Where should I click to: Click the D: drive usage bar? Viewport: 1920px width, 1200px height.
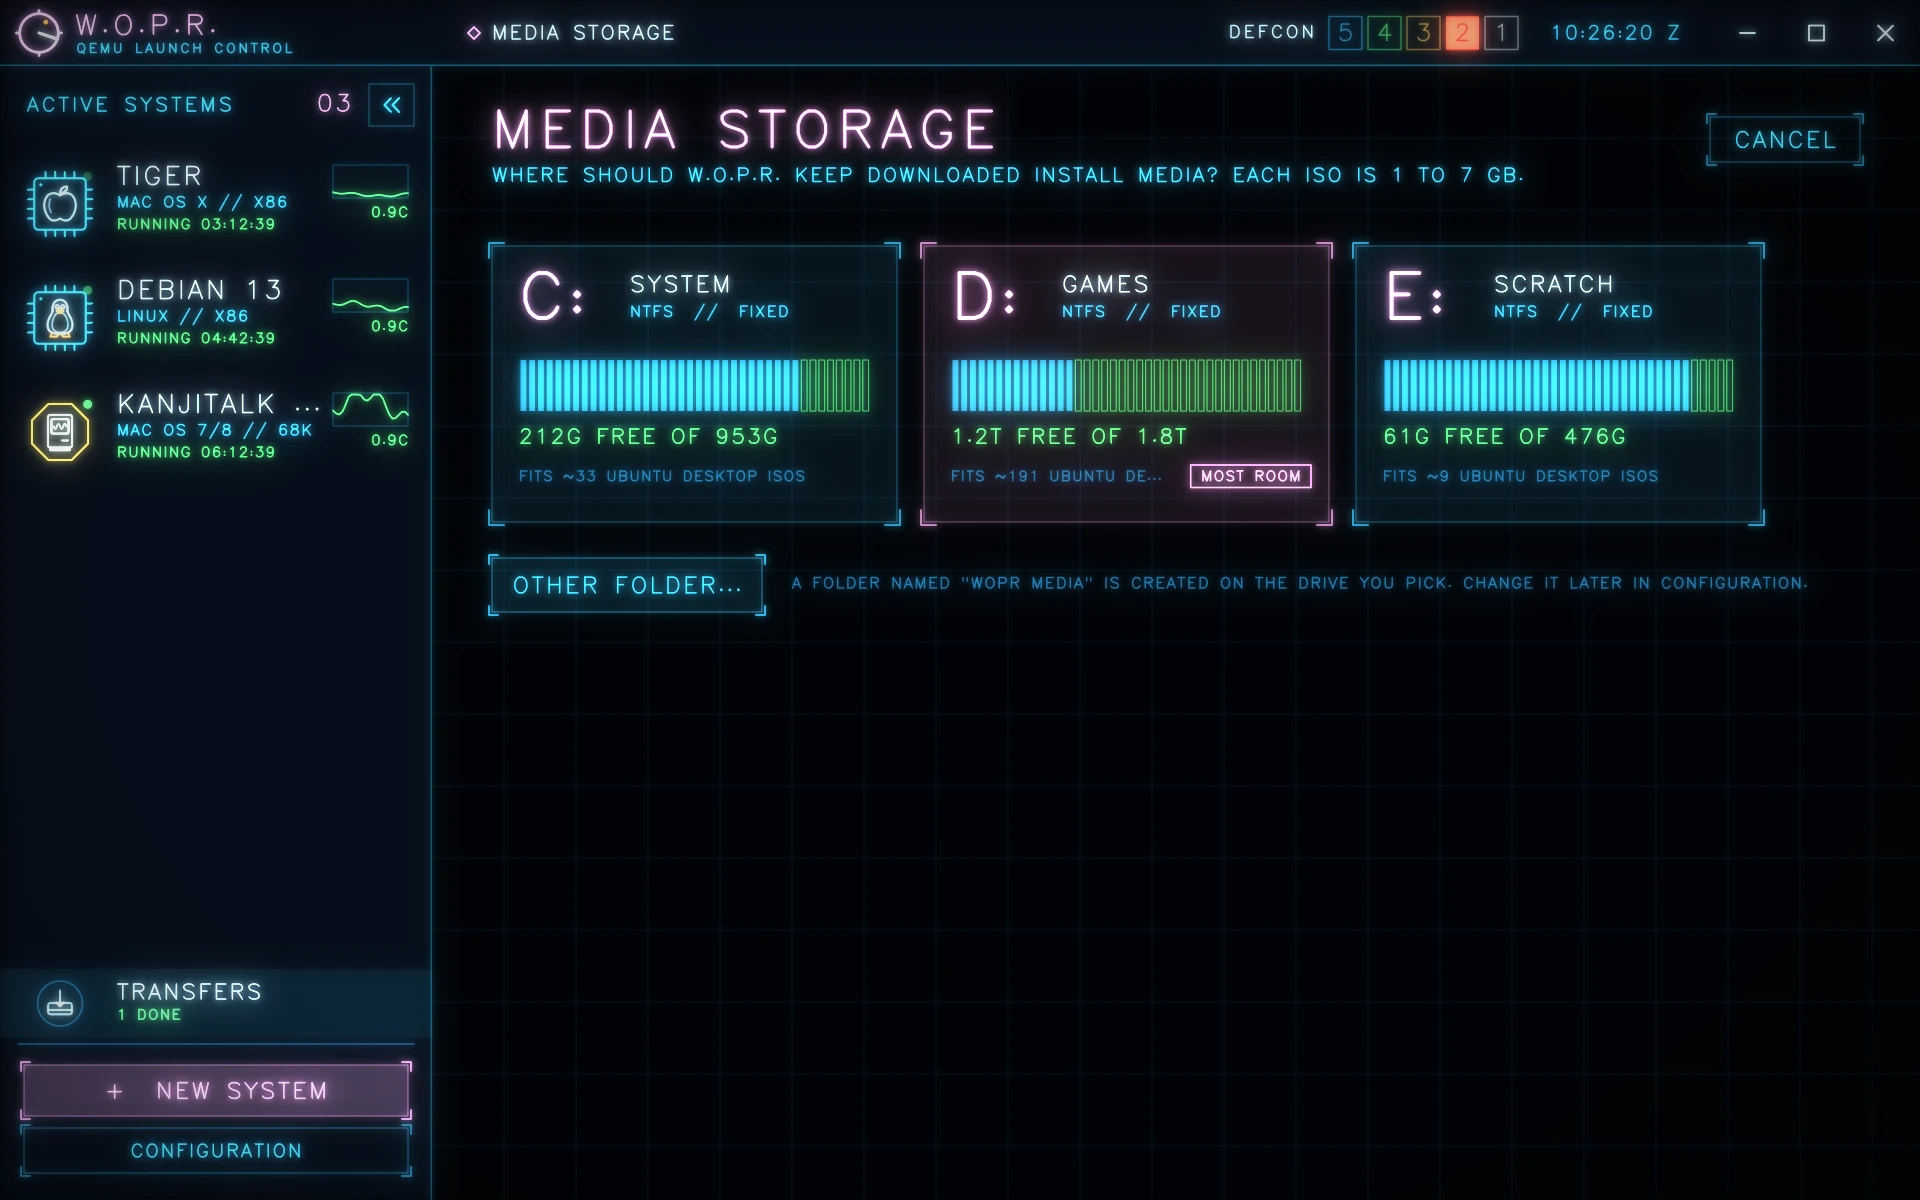tap(1126, 386)
